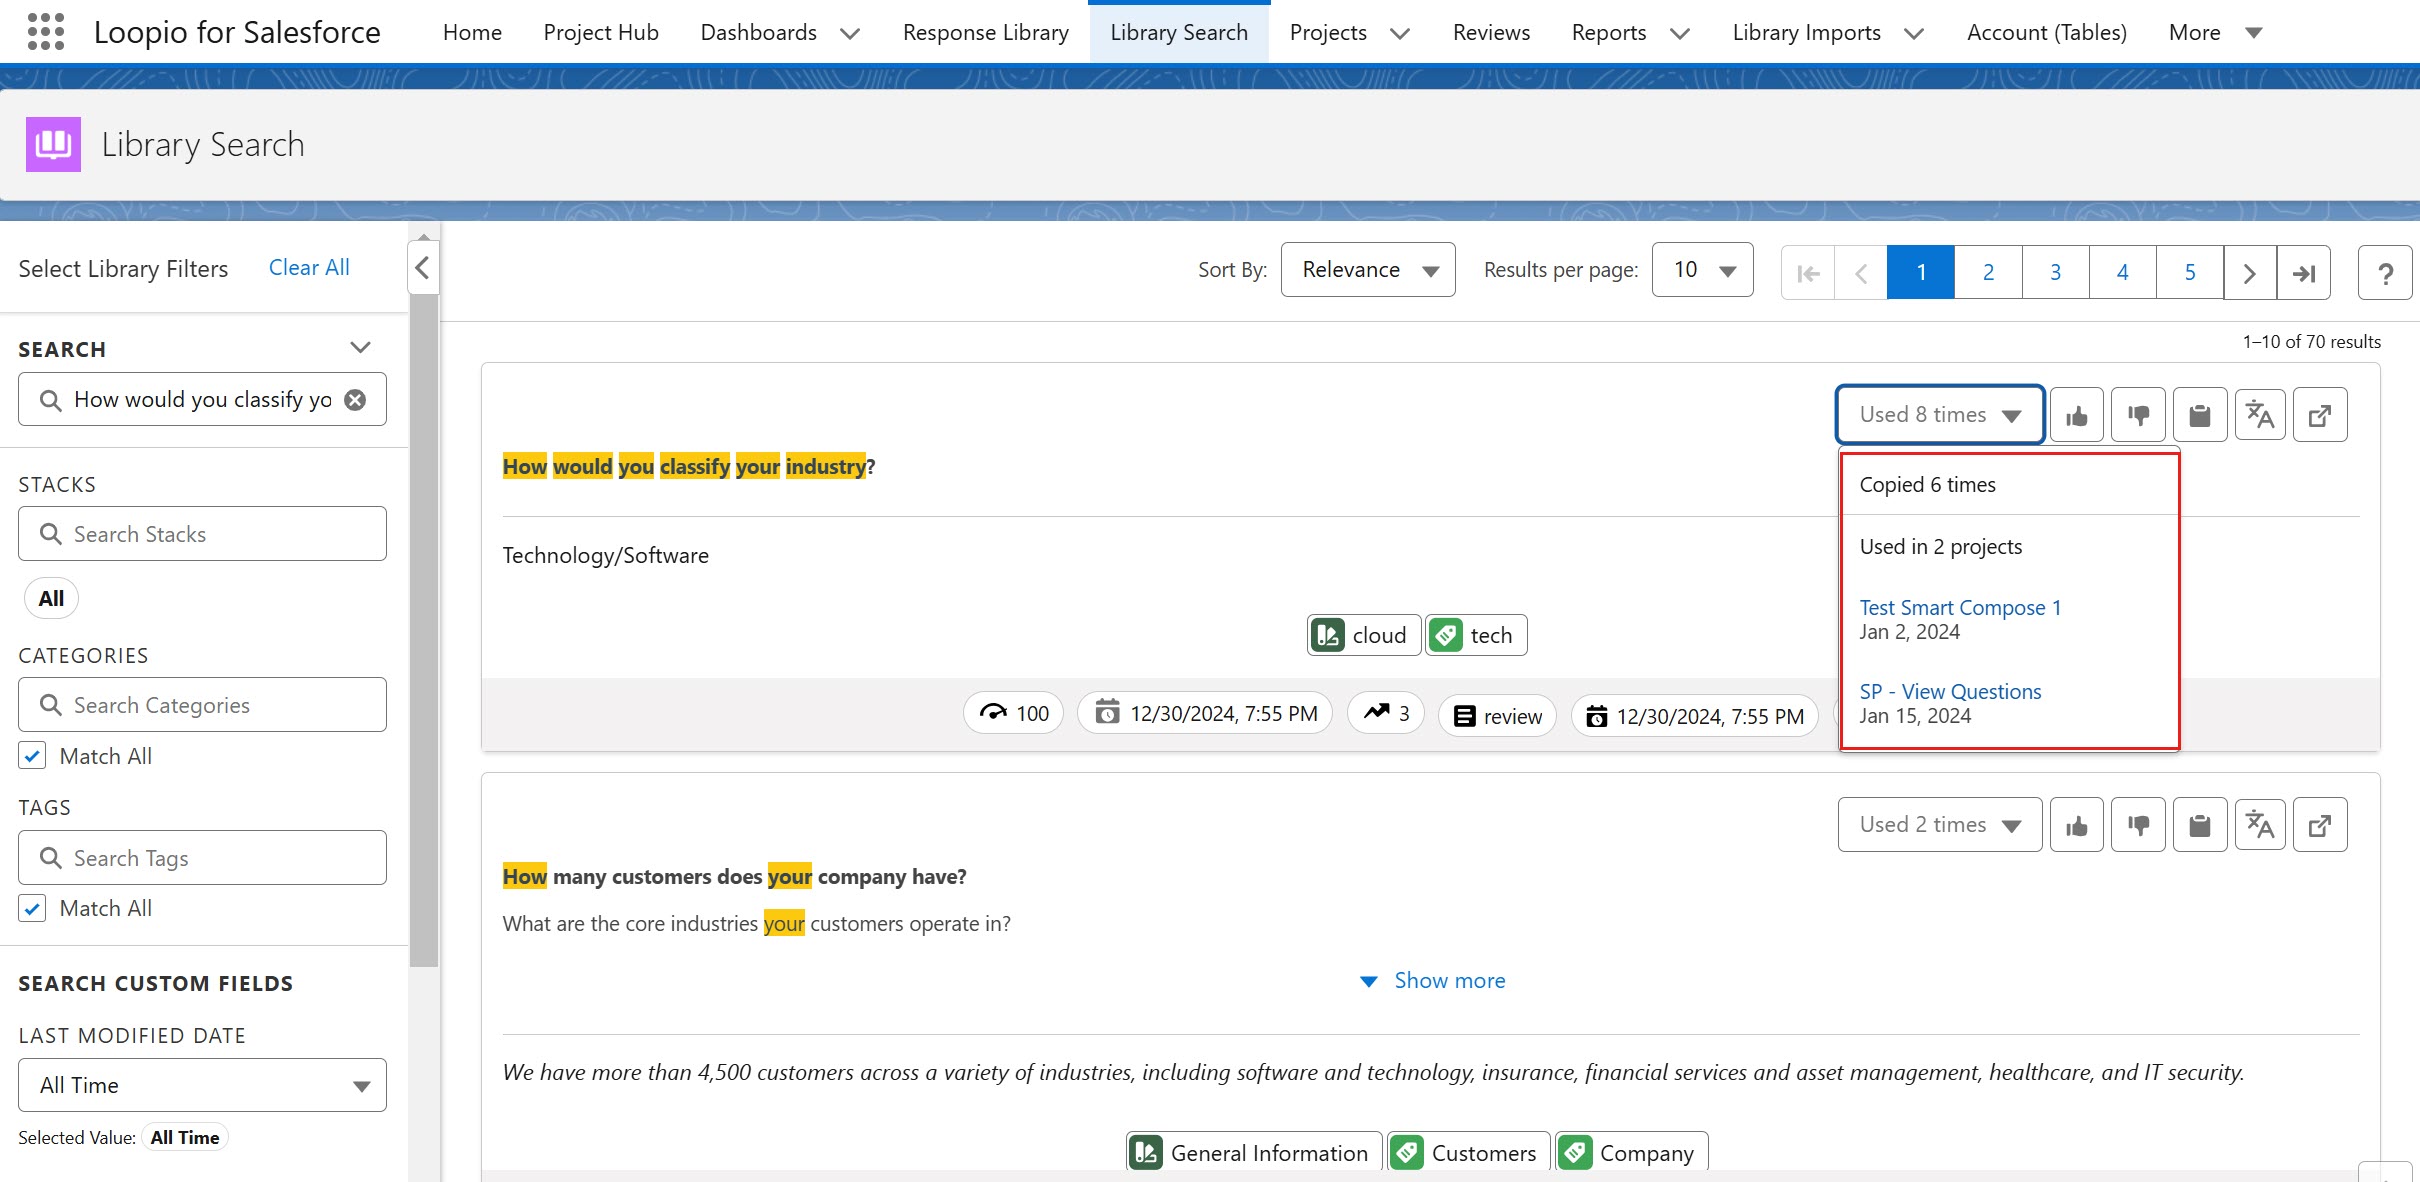Go to results page 2
Screen dimensions: 2420x1182
click(1988, 272)
